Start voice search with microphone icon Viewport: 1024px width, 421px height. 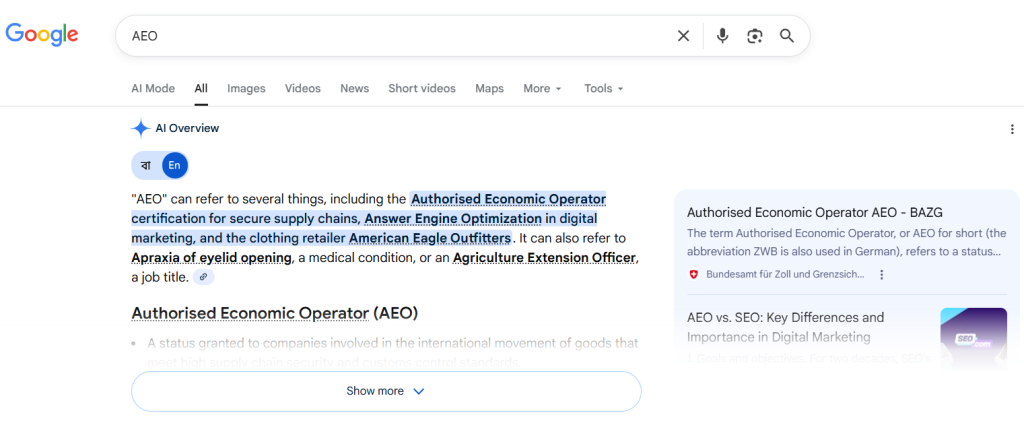coord(722,36)
